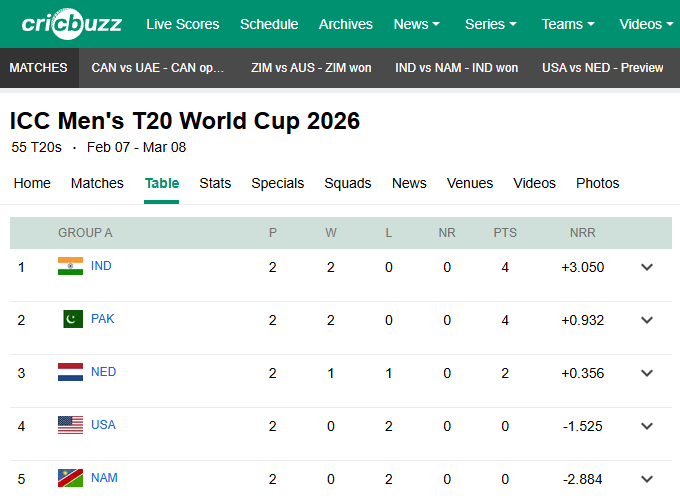Expand the USA row details chevron
The image size is (680, 504).
[x=647, y=426]
